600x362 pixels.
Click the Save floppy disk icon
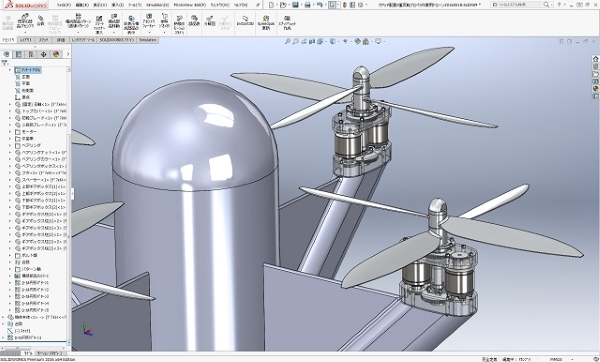coord(295,5)
